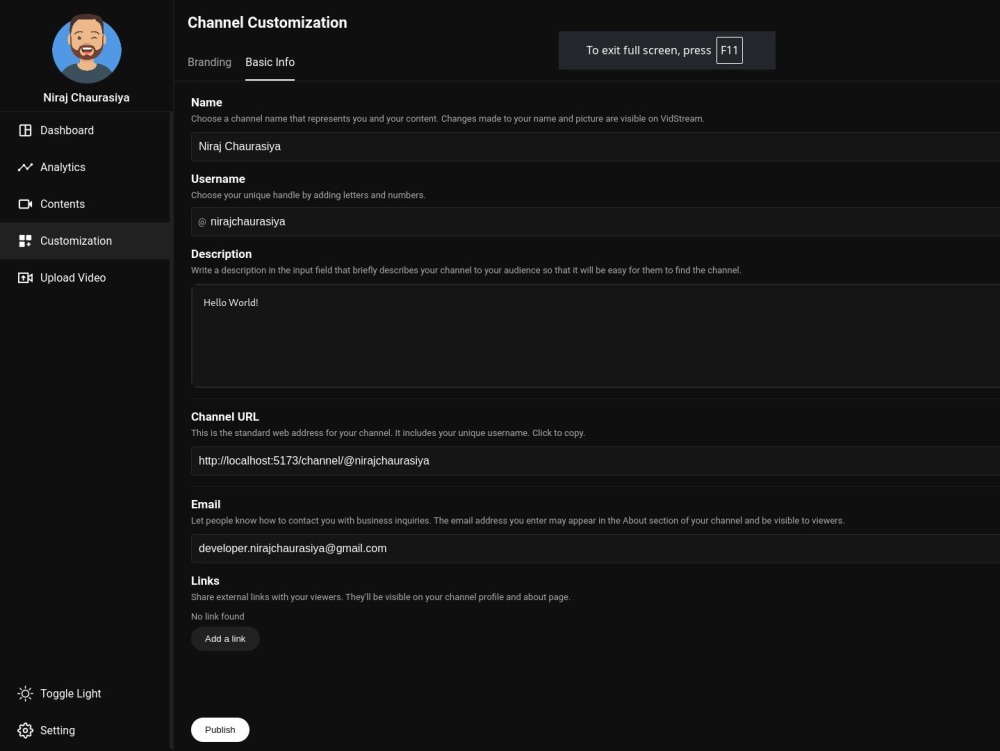Open the Dashboard page
The image size is (1000, 751).
pos(85,130)
